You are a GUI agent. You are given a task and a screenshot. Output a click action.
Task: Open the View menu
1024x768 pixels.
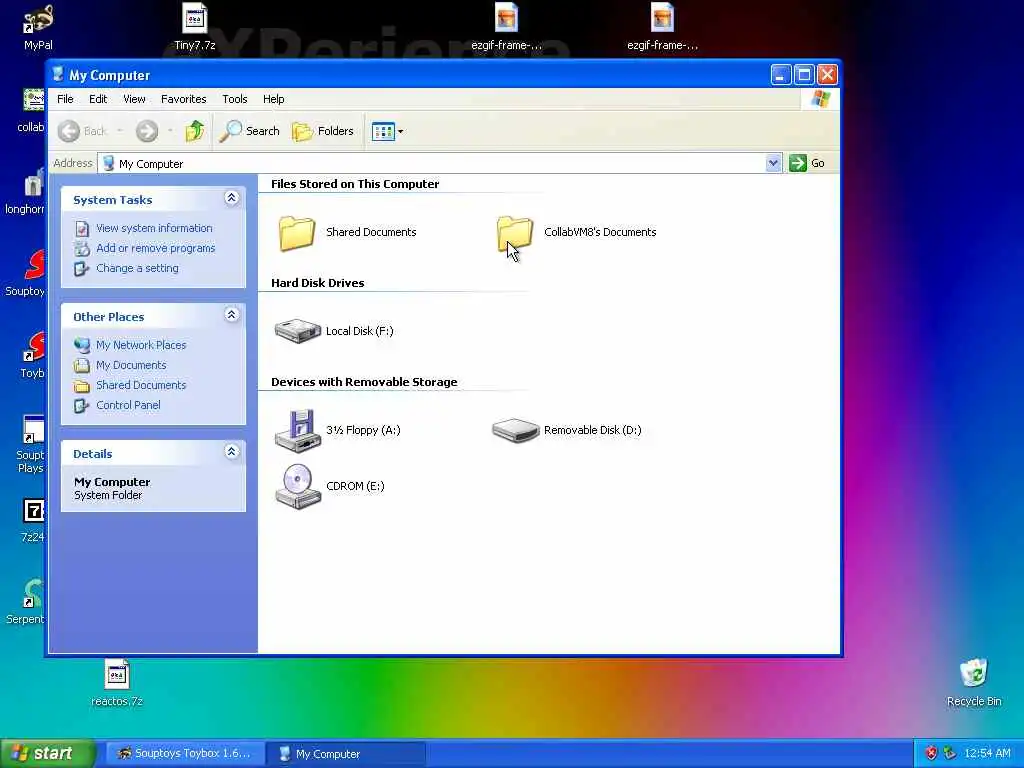134,99
